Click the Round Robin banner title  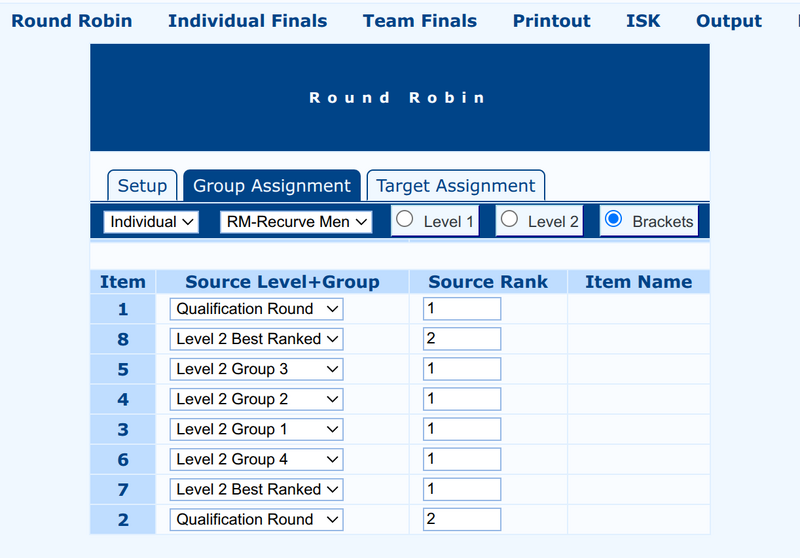397,97
